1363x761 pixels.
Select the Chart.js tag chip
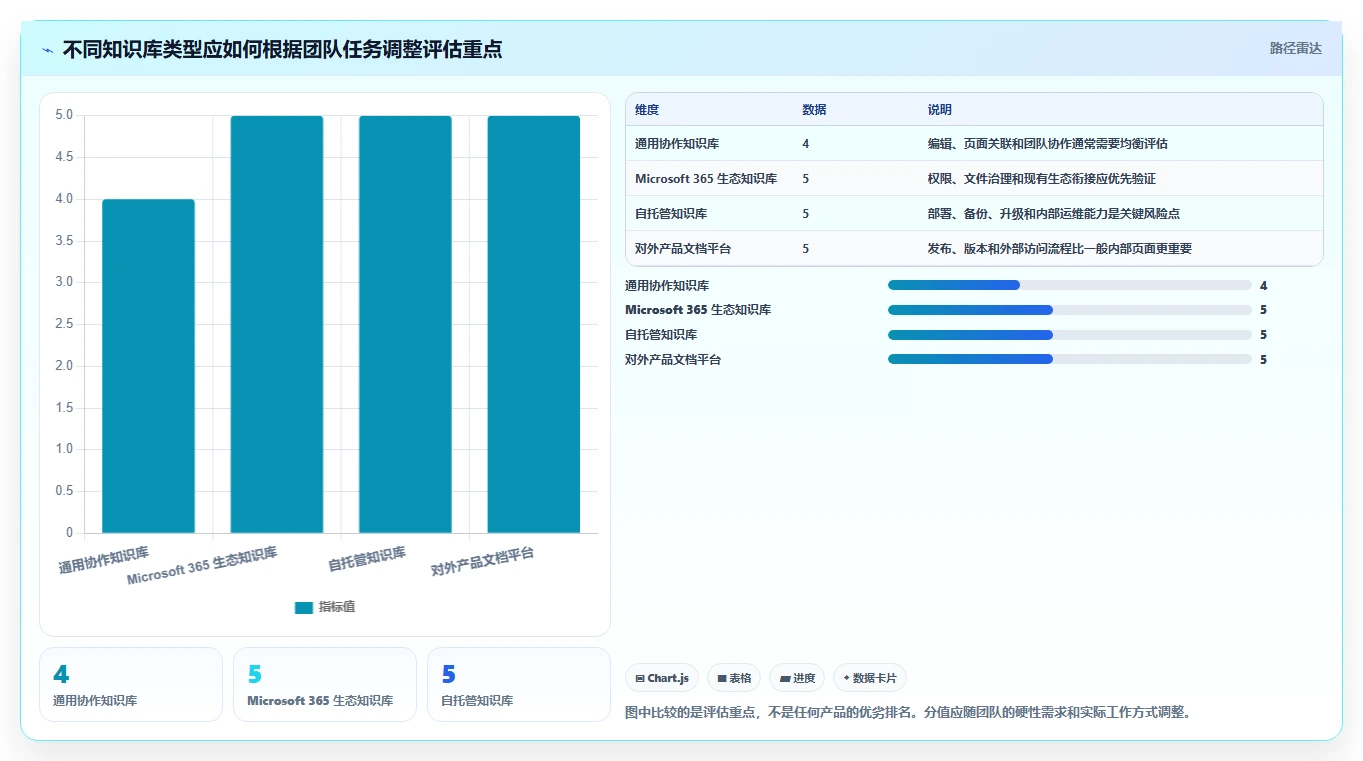tap(662, 678)
